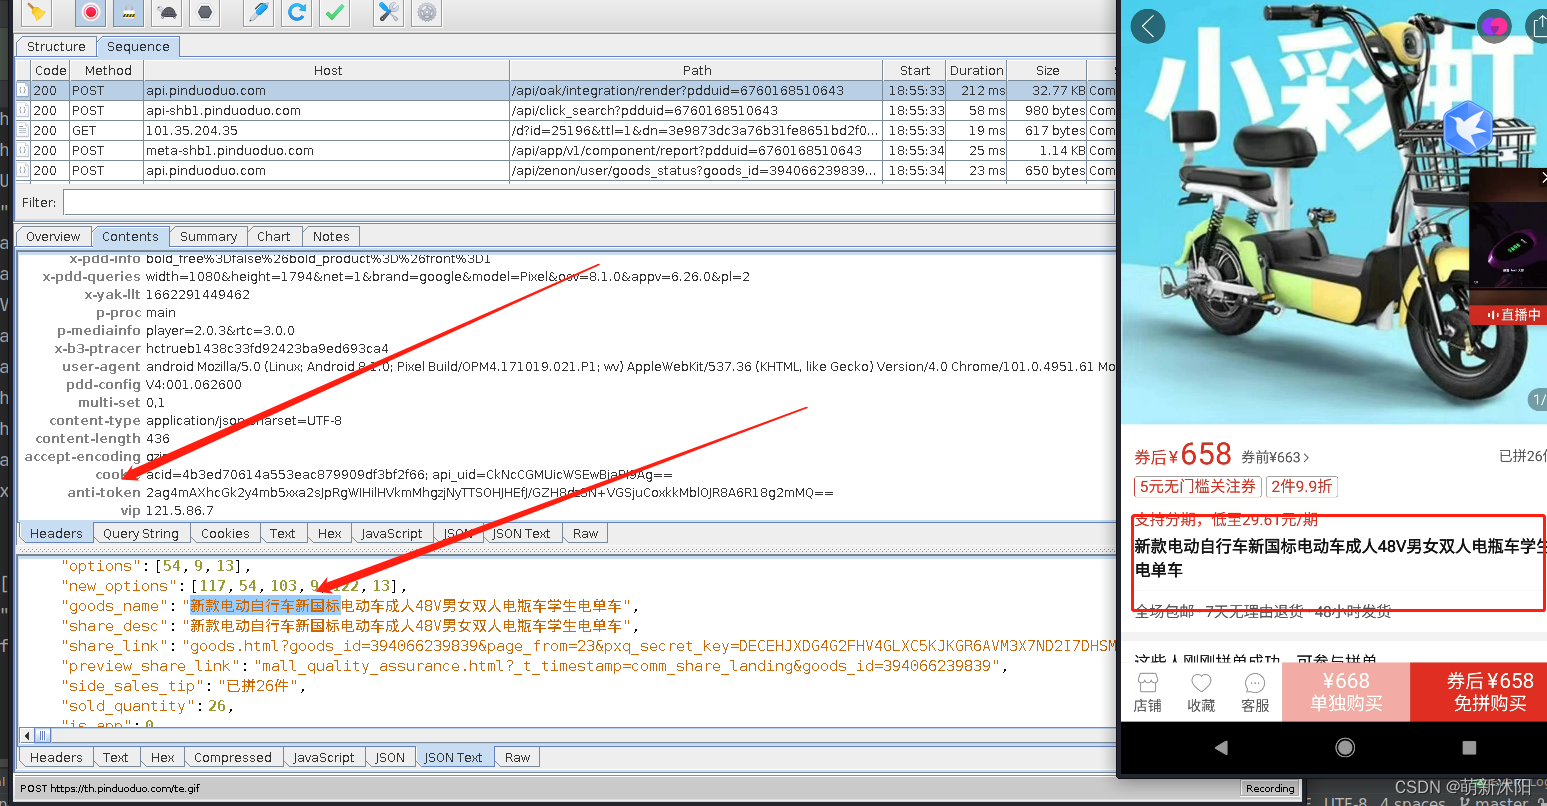Screen dimensions: 1547x806
Task: Click the Recording status indicator
Action: coord(1270,788)
